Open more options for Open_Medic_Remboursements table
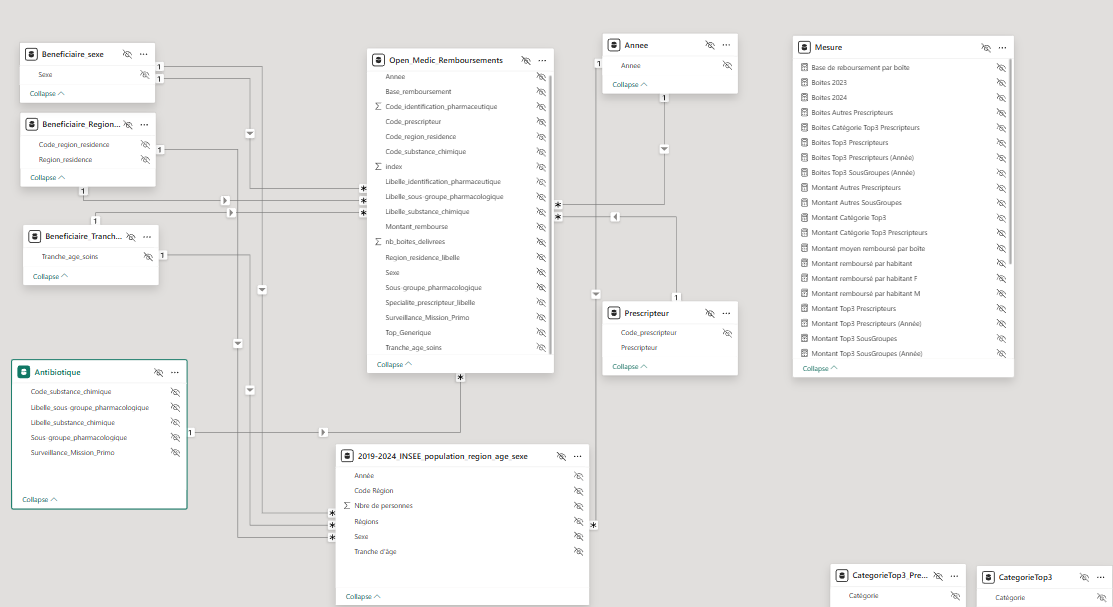Image resolution: width=1113 pixels, height=607 pixels. click(x=542, y=60)
